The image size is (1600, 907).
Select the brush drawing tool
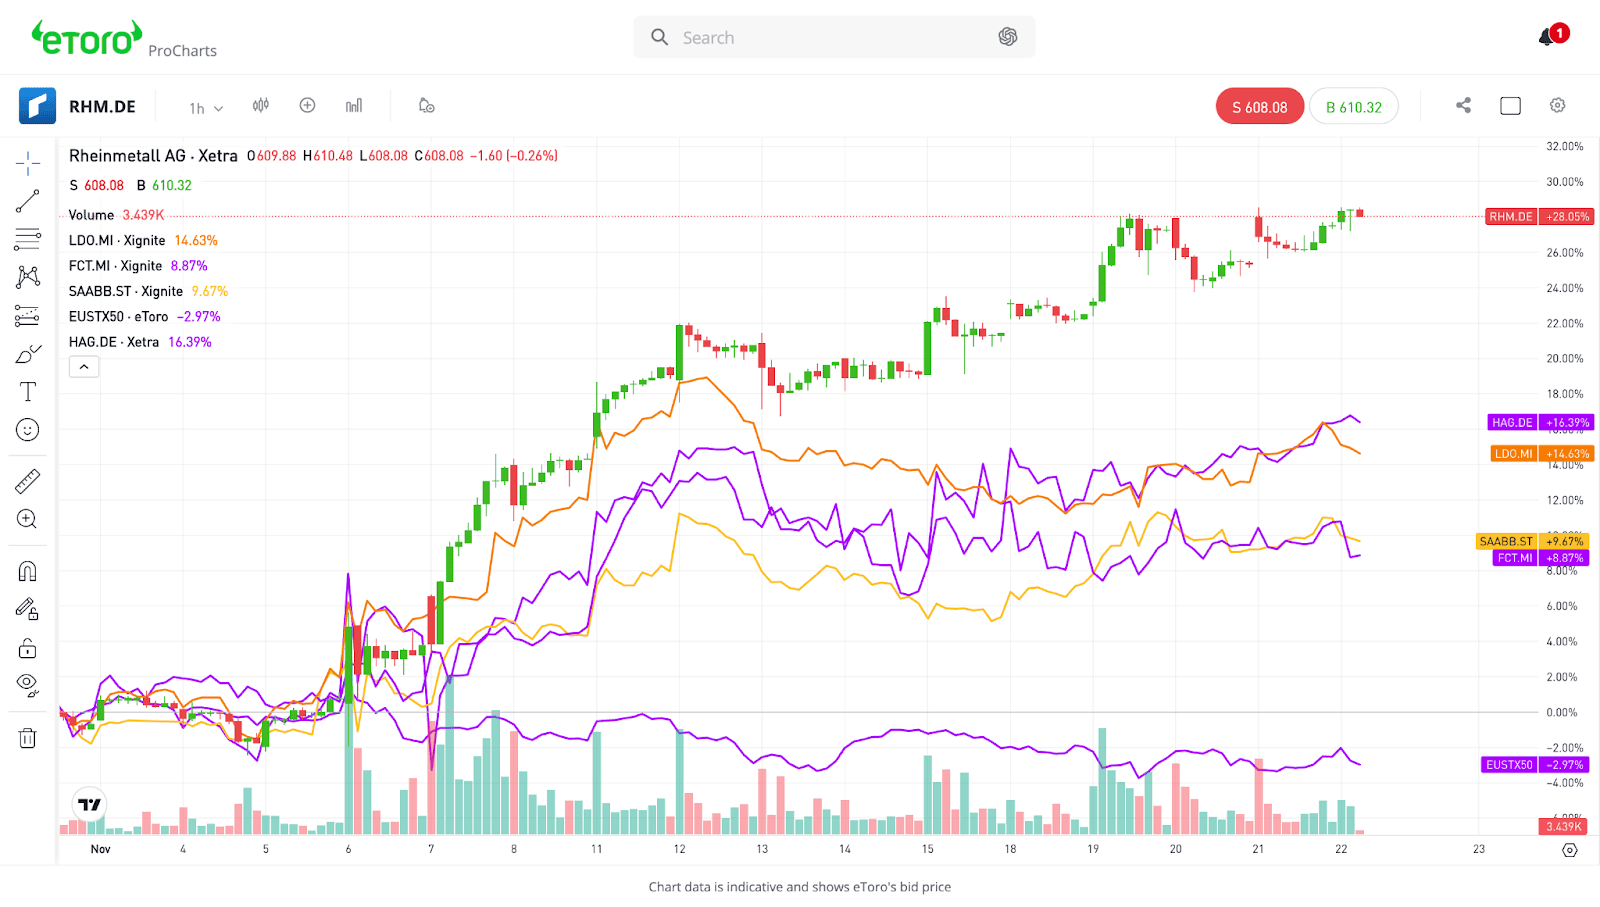28,354
